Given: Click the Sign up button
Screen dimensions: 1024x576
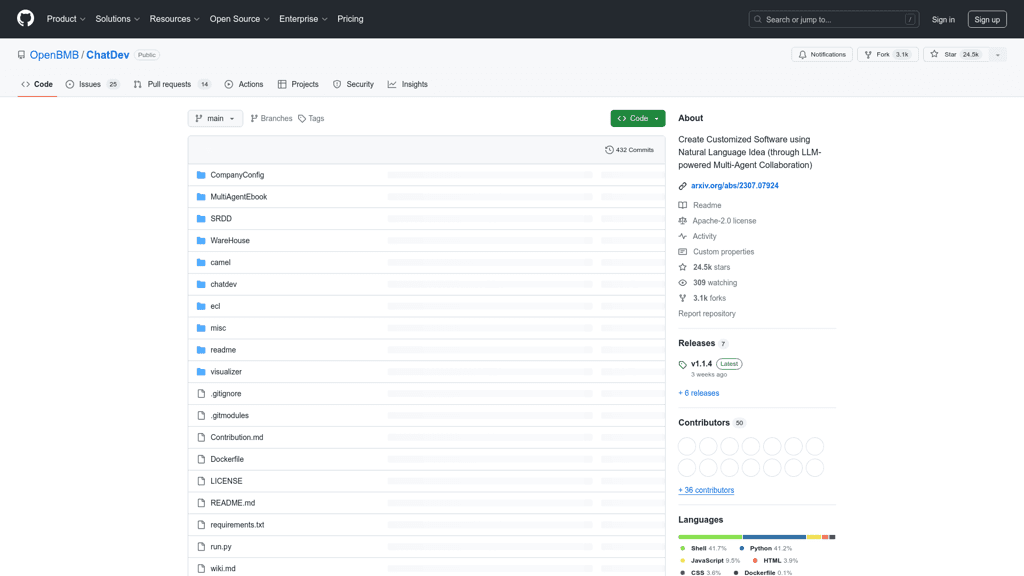Looking at the screenshot, I should [x=986, y=19].
